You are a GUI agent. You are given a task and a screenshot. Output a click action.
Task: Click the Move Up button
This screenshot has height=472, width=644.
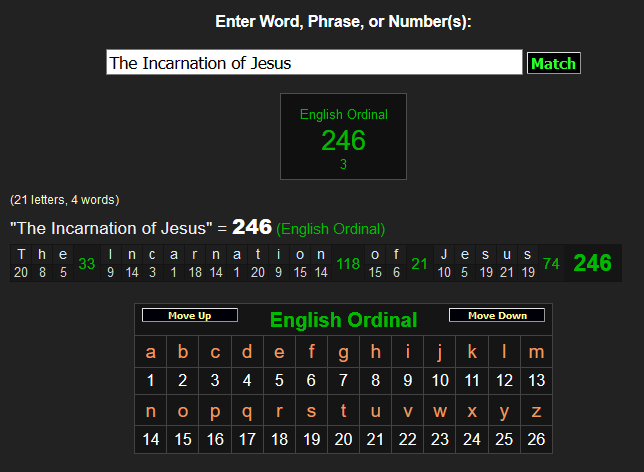tap(190, 316)
